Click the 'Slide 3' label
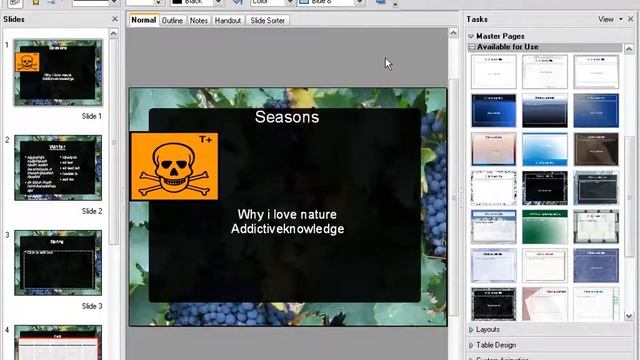This screenshot has width=640, height=360. coord(92,306)
